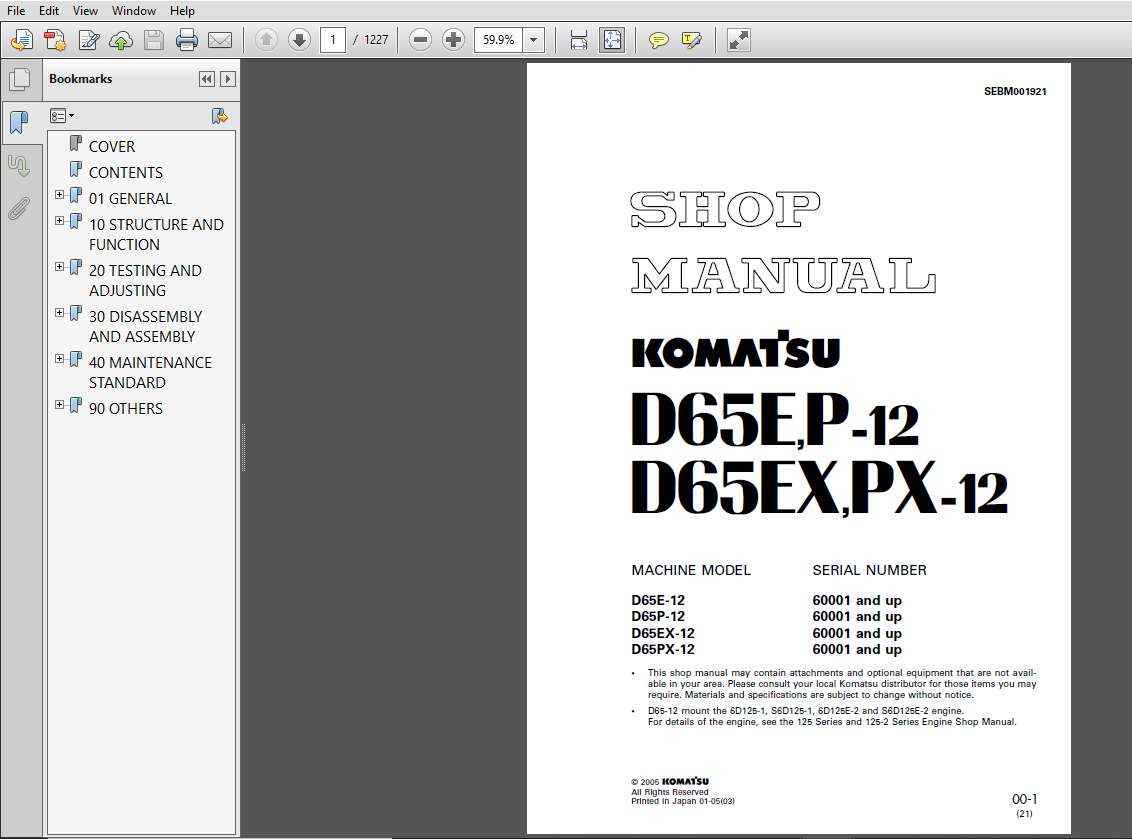The image size is (1132, 839).
Task: Collapse the Bookmarks panel with the double-left arrow
Action: pyautogui.click(x=206, y=79)
